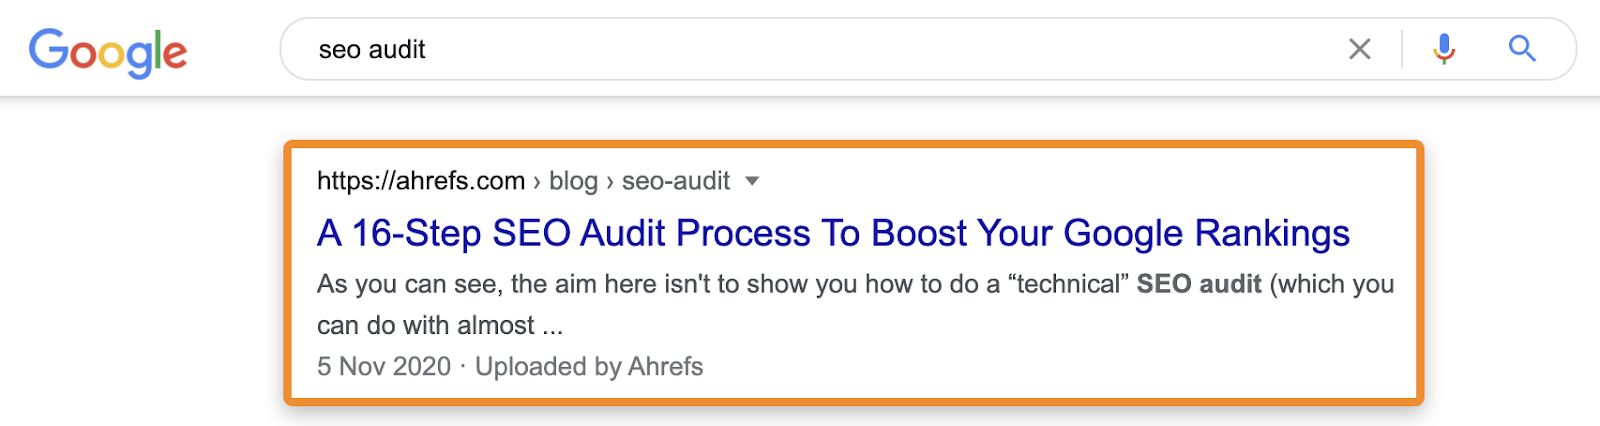Click the divider between clear and microphone
The width and height of the screenshot is (1600, 426).
point(1402,49)
